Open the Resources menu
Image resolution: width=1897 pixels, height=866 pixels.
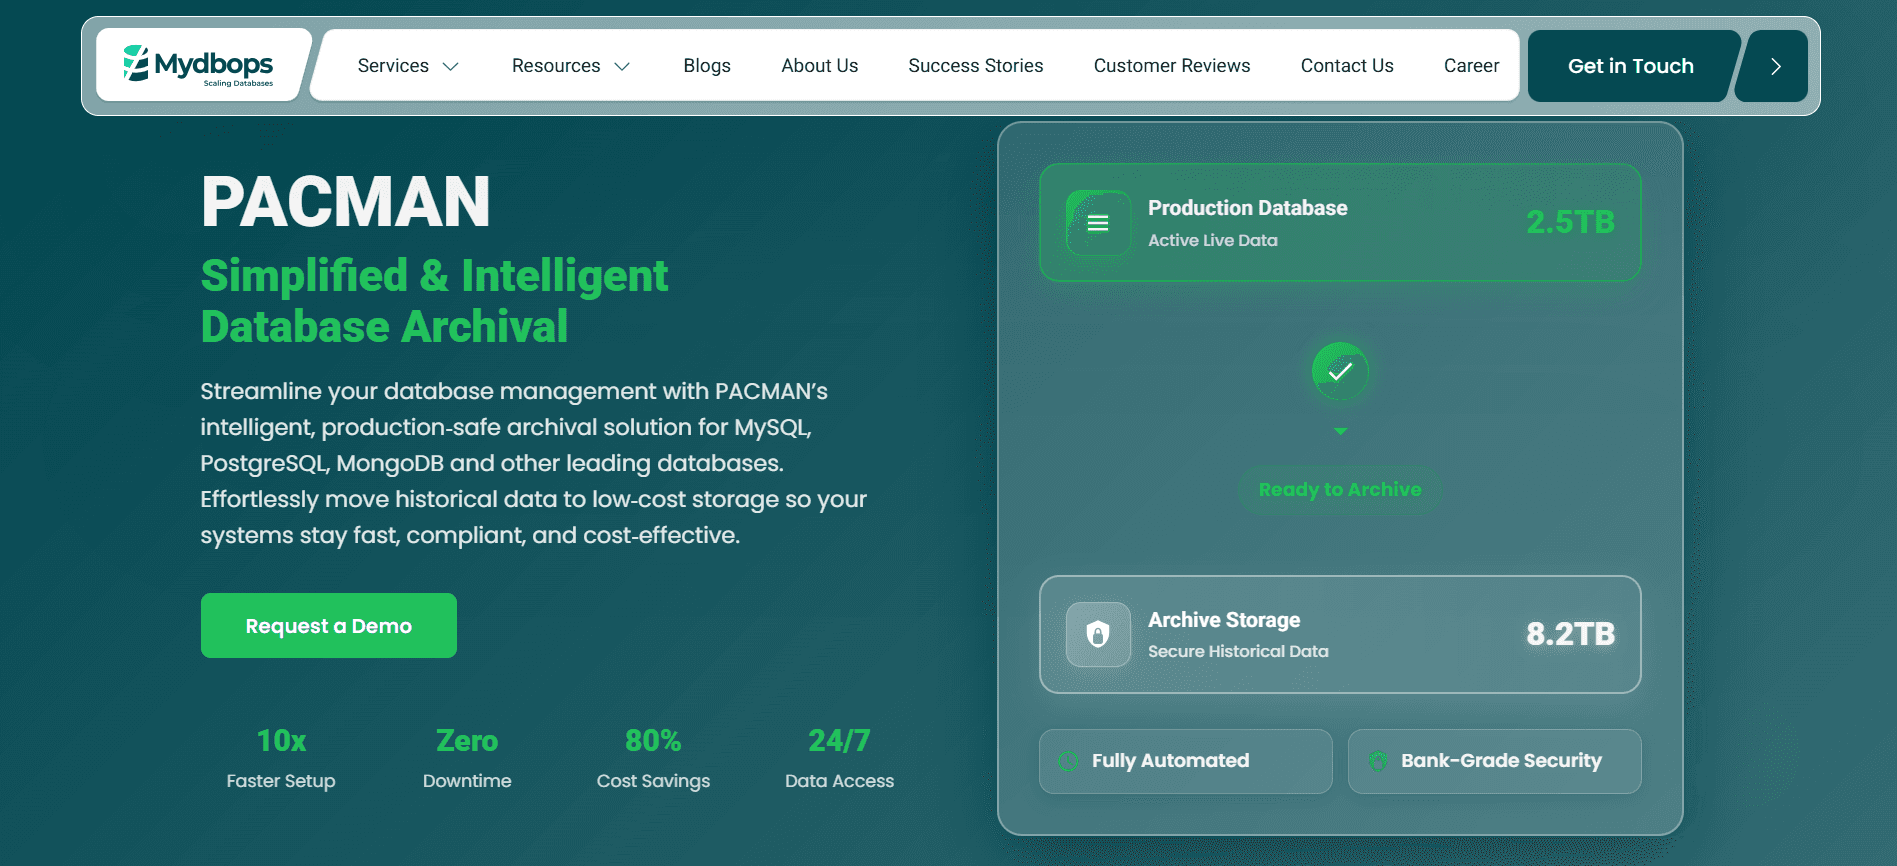[x=571, y=66]
